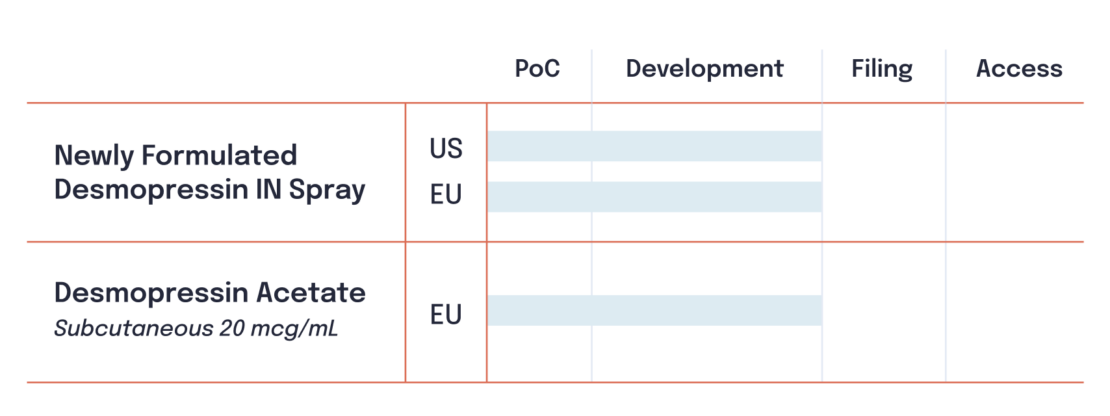Click empty Filing cell in IN Spray row
The height and width of the screenshot is (416, 1110).
883,173
